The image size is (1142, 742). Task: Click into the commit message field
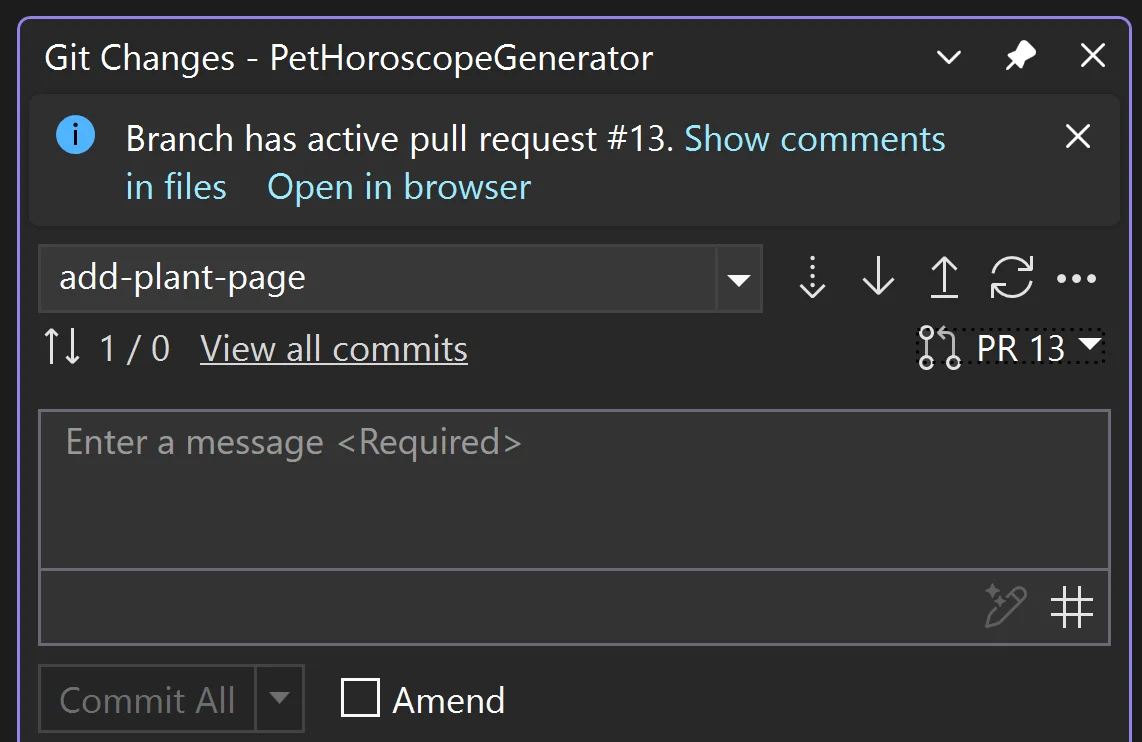point(574,489)
